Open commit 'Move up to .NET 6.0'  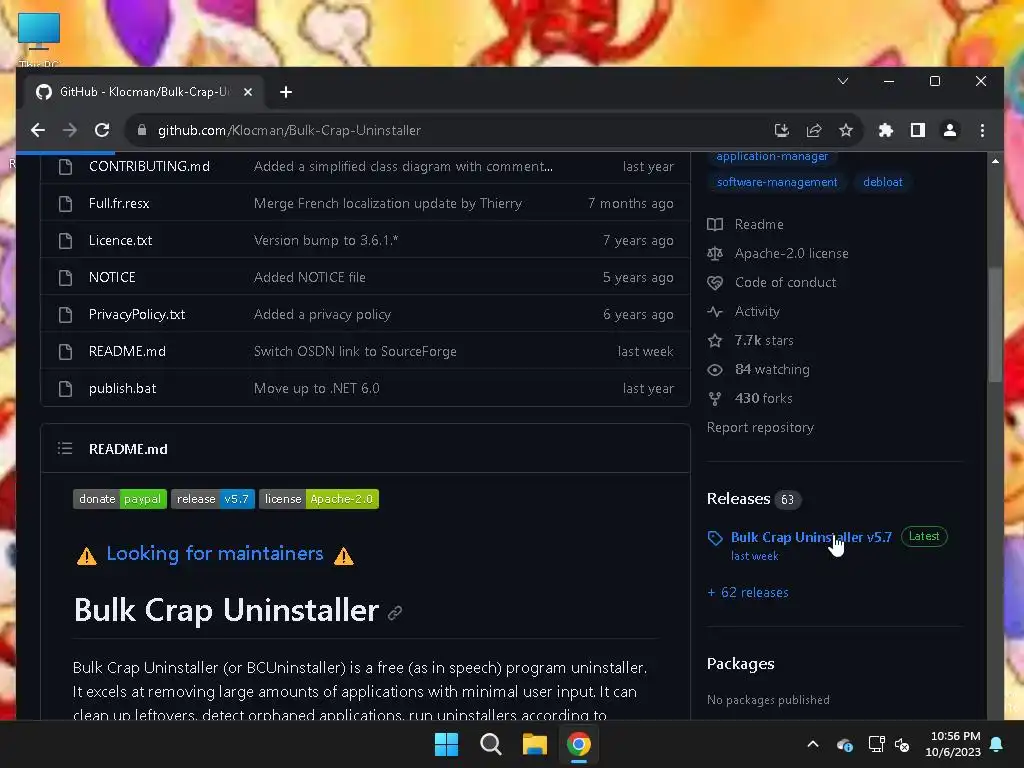click(x=316, y=389)
